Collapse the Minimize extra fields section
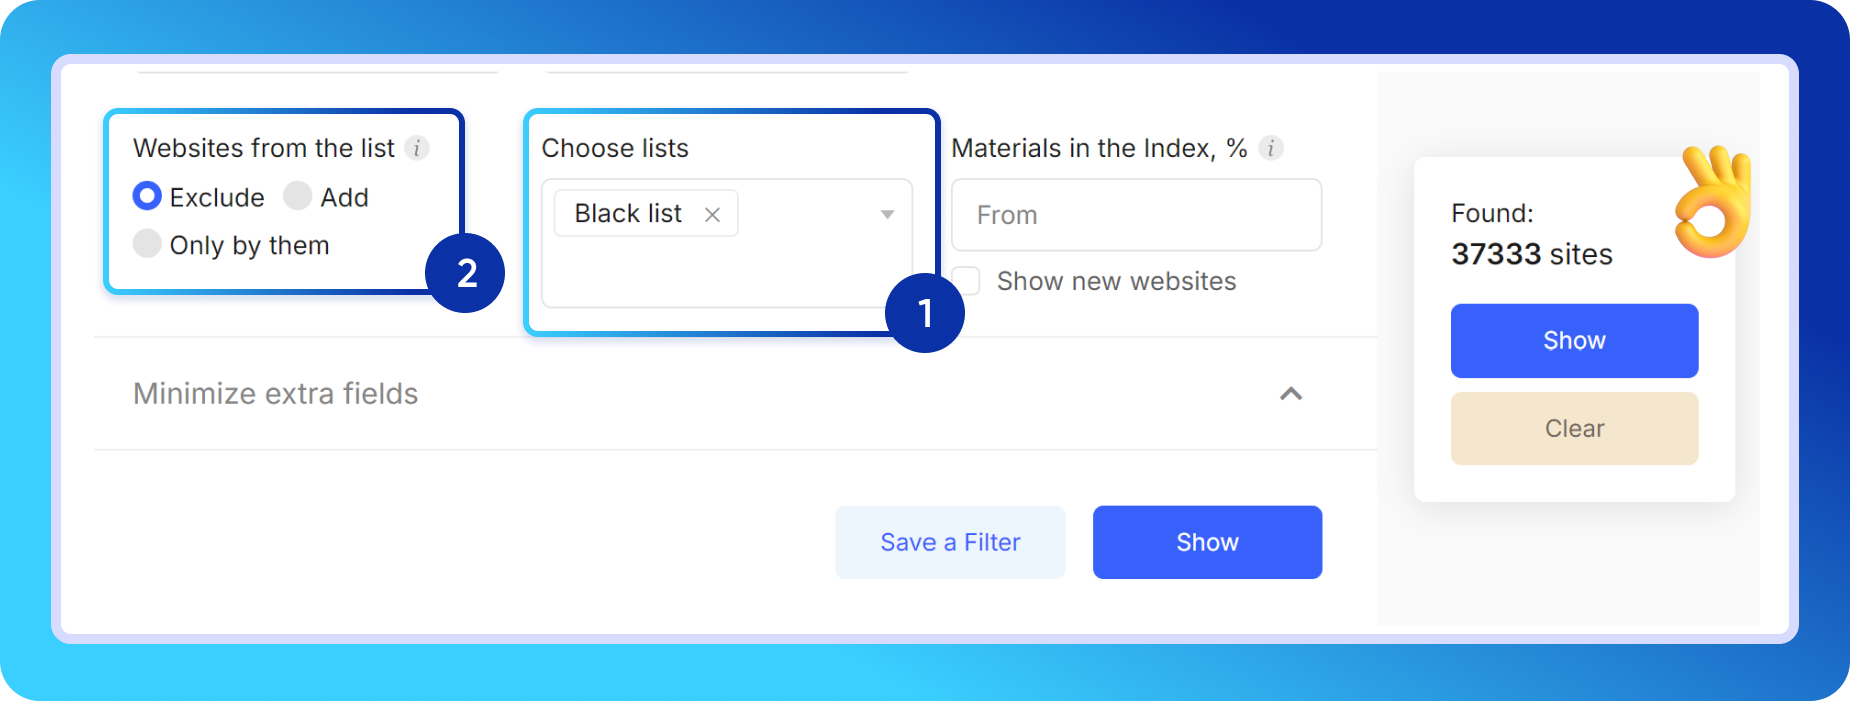The height and width of the screenshot is (701, 1850). (x=1292, y=394)
